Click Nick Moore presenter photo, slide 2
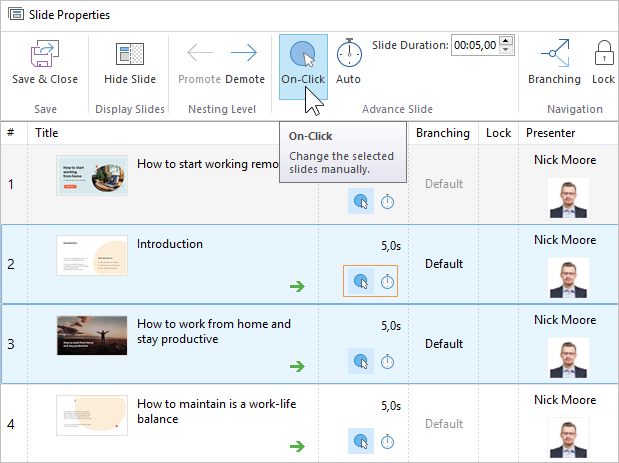Screen dimensions: 619x463 pyautogui.click(x=568, y=278)
